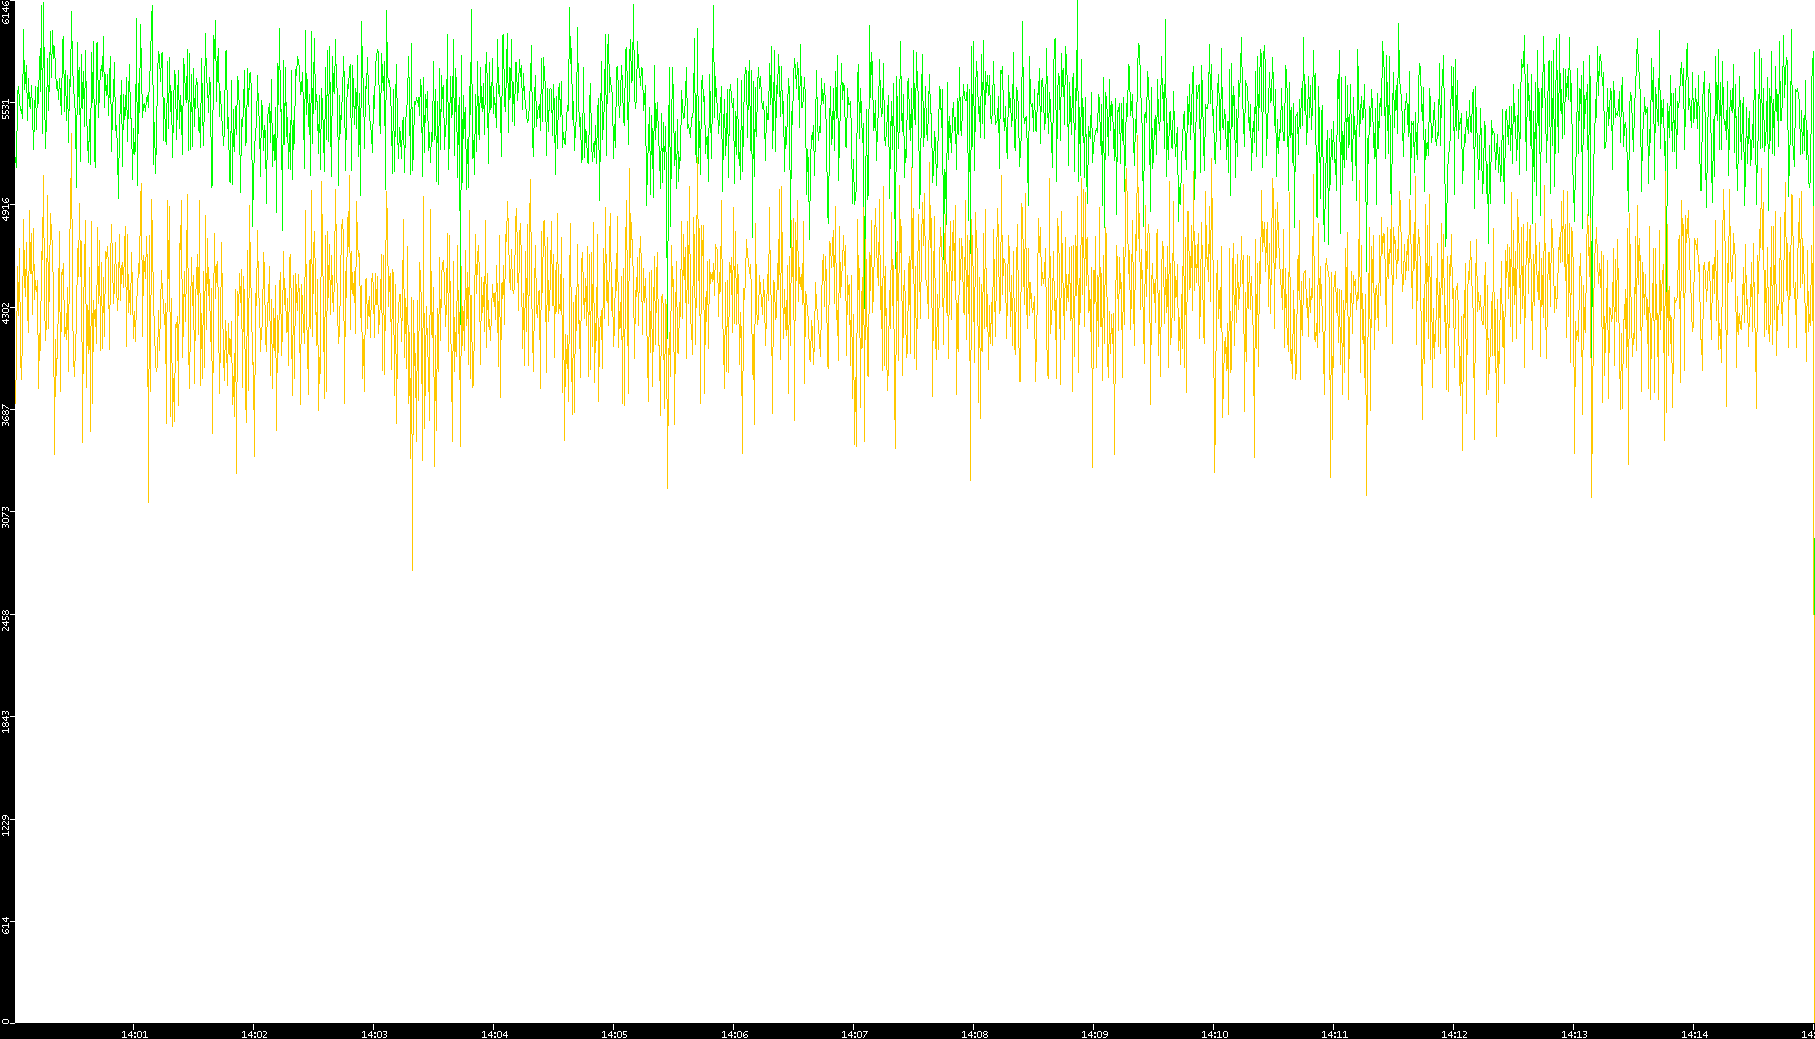Select the 1843 vertical axis label
Screen dimensions: 1815x1039
[7, 722]
